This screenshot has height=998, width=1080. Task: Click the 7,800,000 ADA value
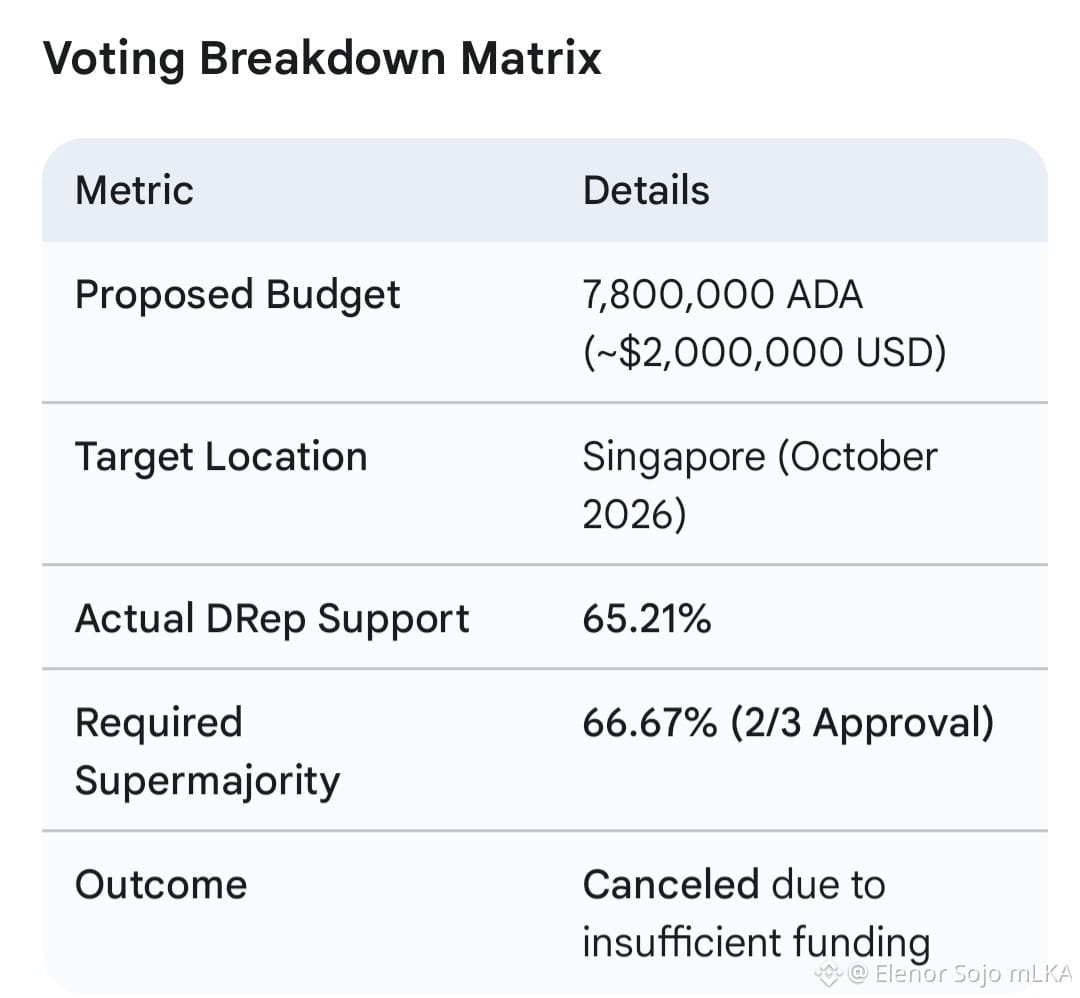[723, 295]
